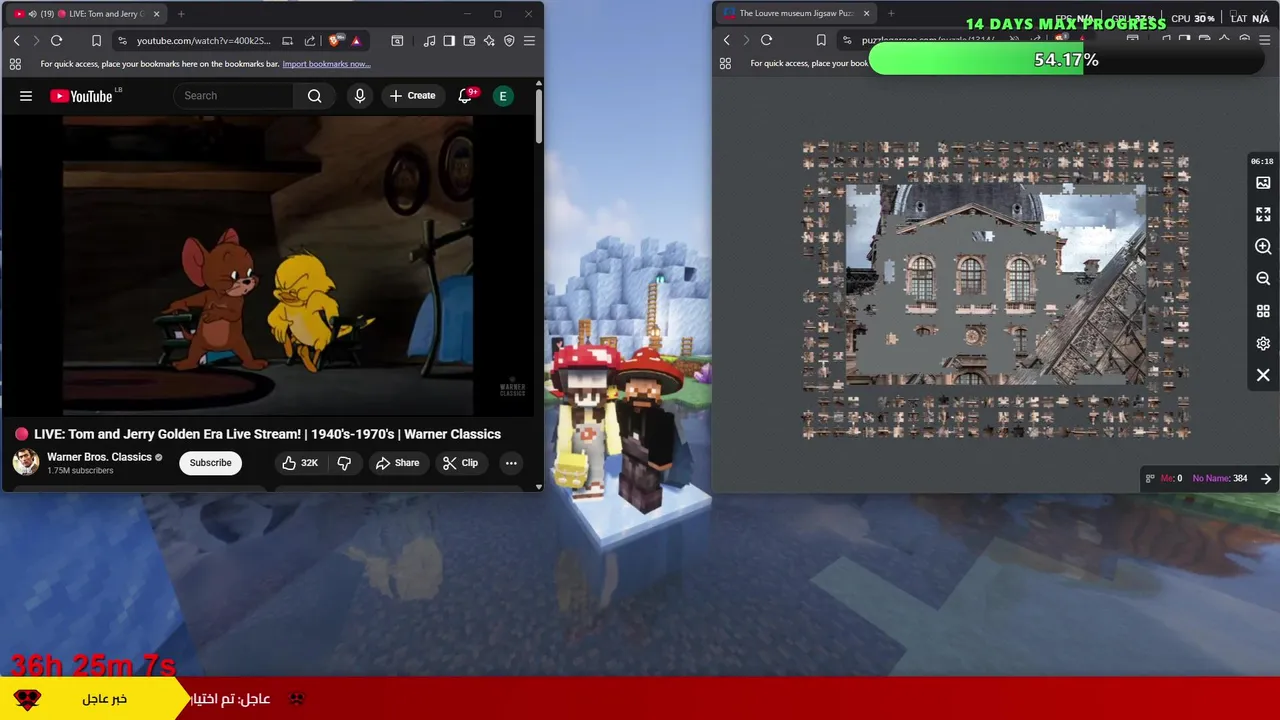Screen dimensions: 1280x720
Task: Reload the puzzle page
Action: pyautogui.click(x=767, y=40)
